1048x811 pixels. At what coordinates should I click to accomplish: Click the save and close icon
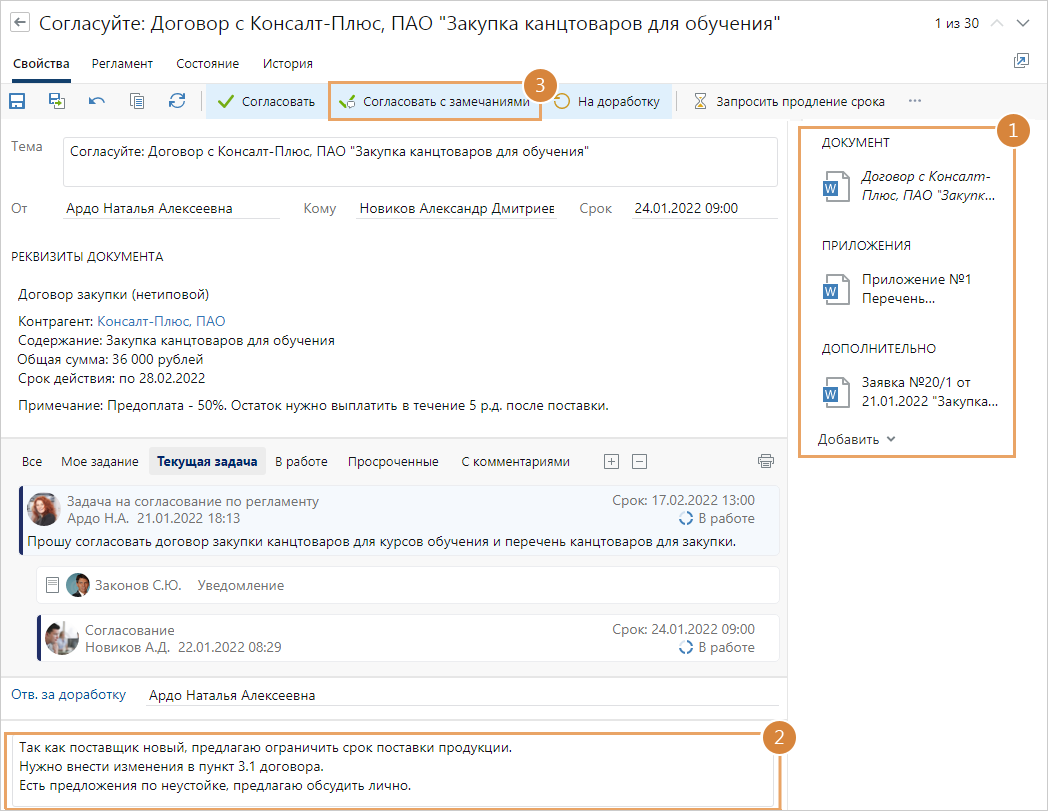[57, 101]
